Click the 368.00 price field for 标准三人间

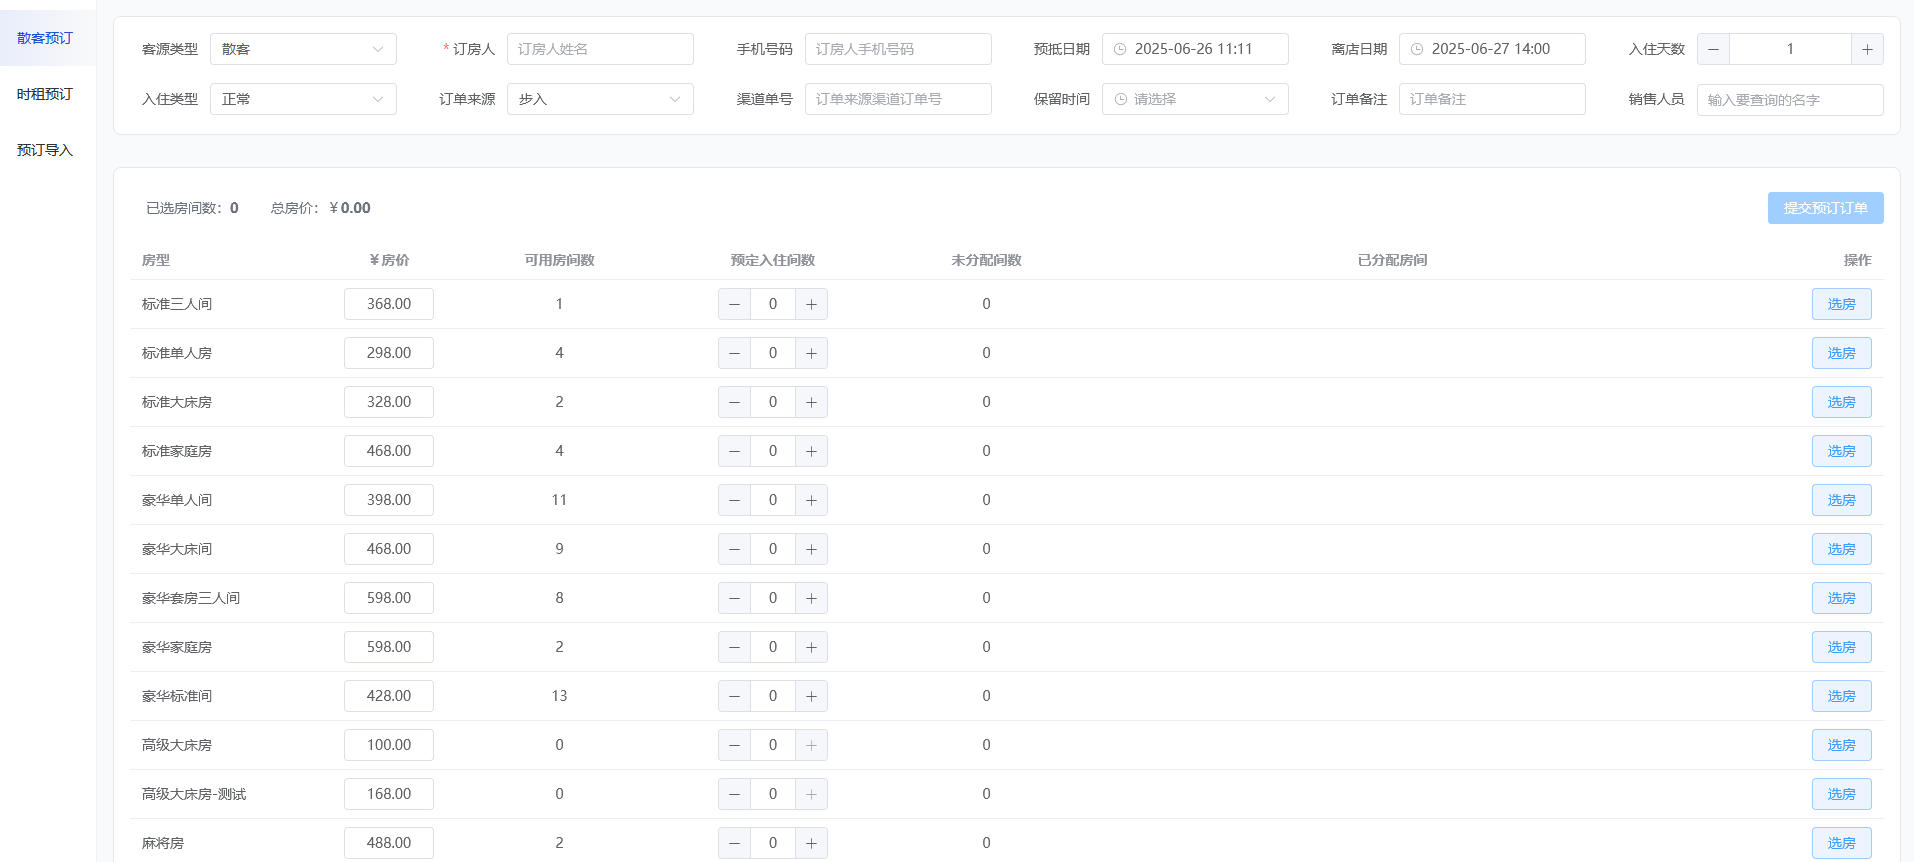[389, 304]
